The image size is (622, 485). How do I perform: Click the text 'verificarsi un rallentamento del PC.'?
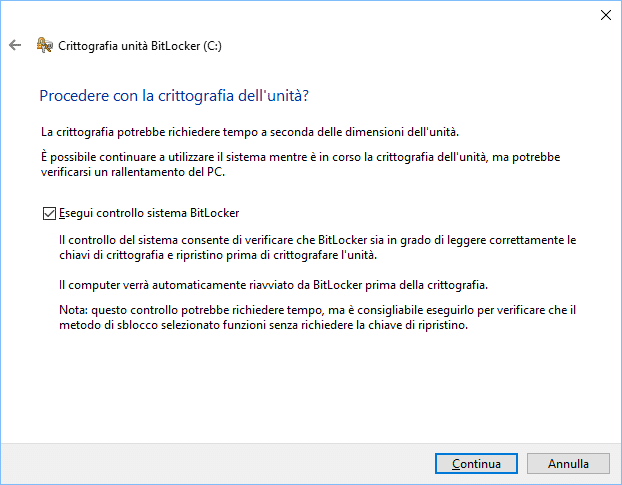[x=133, y=172]
